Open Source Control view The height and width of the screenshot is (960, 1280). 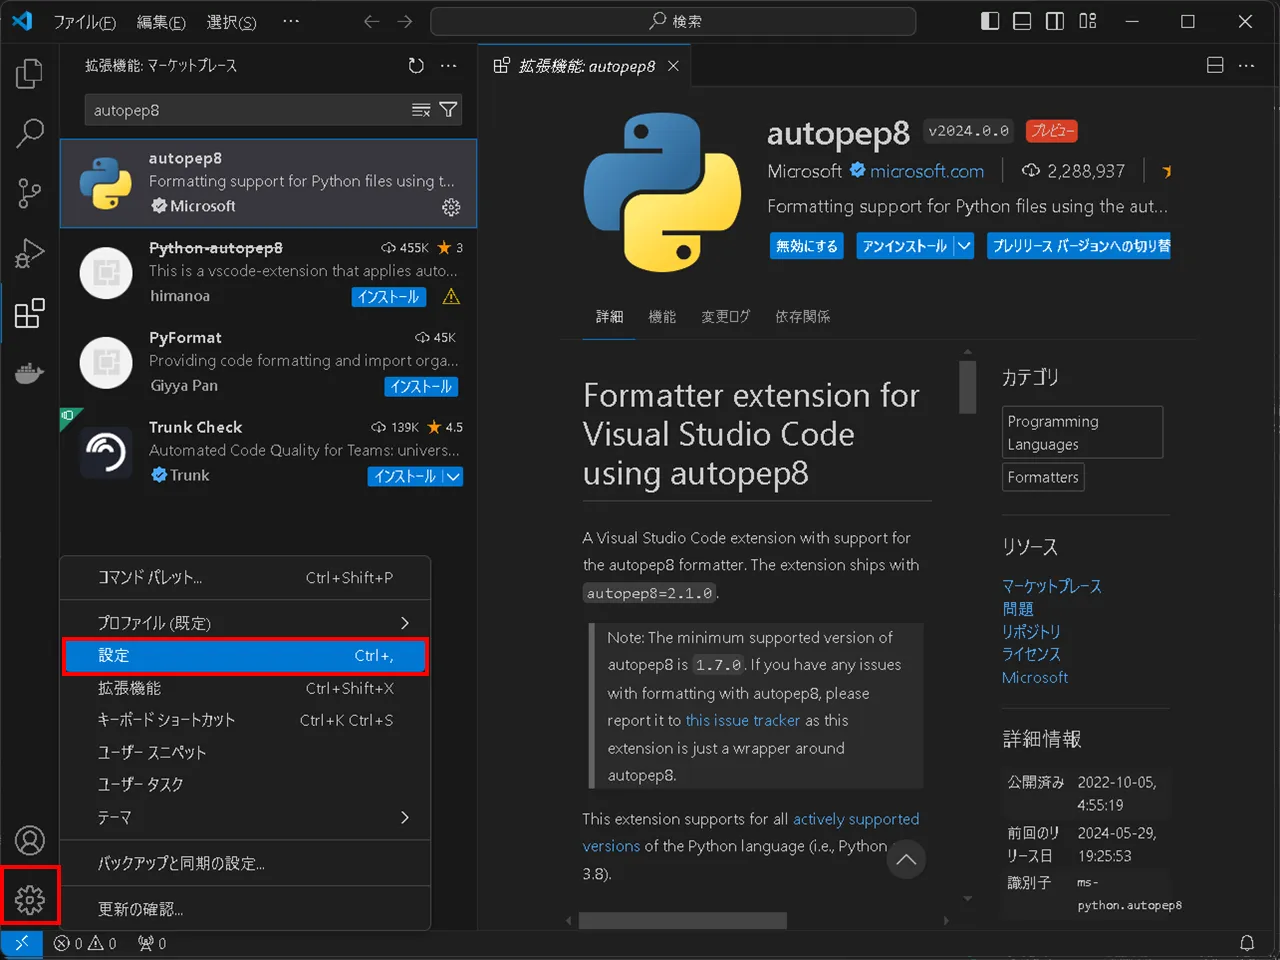point(29,193)
